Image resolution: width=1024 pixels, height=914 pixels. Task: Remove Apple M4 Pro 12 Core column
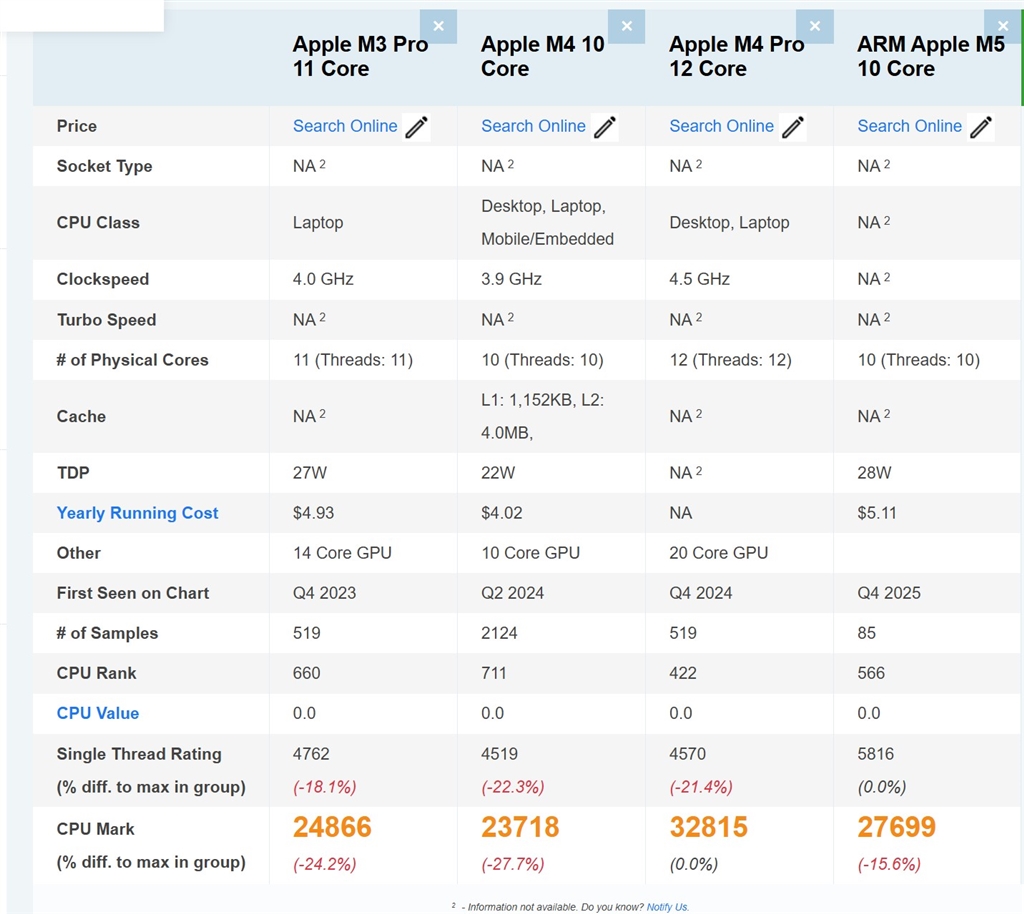coord(815,26)
